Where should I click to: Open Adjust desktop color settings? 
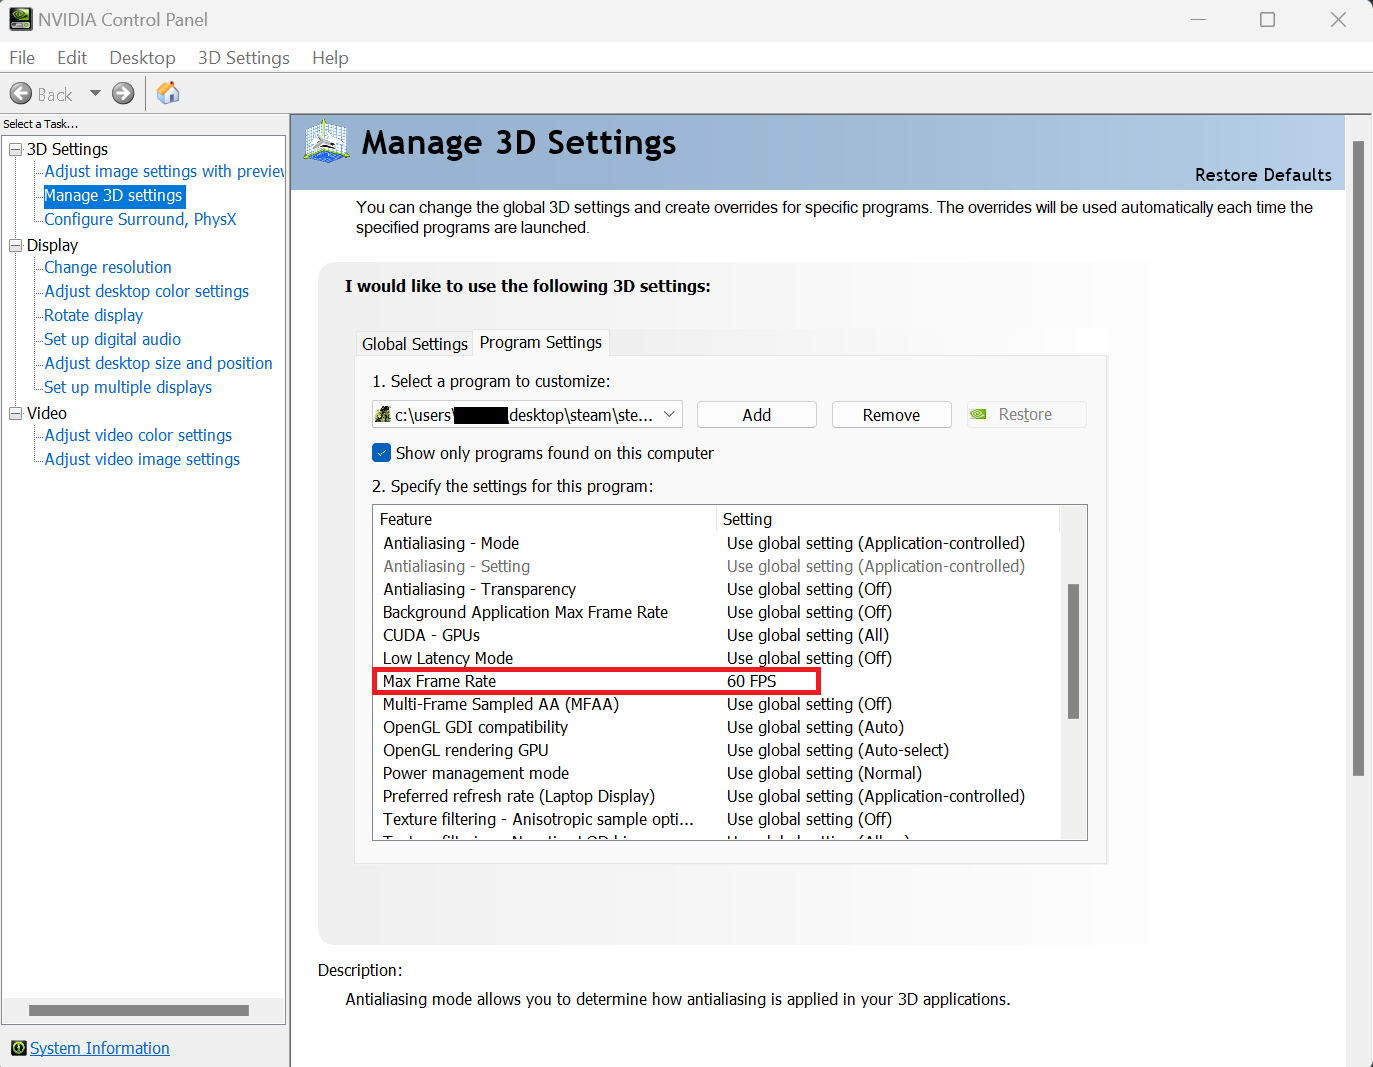pos(147,291)
